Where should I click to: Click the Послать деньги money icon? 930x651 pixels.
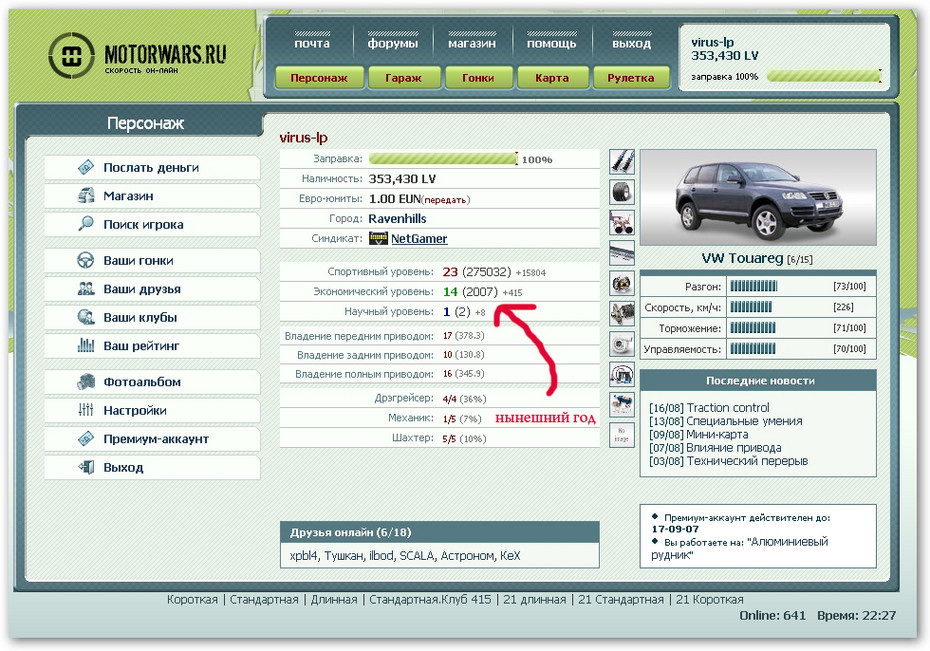pos(86,167)
